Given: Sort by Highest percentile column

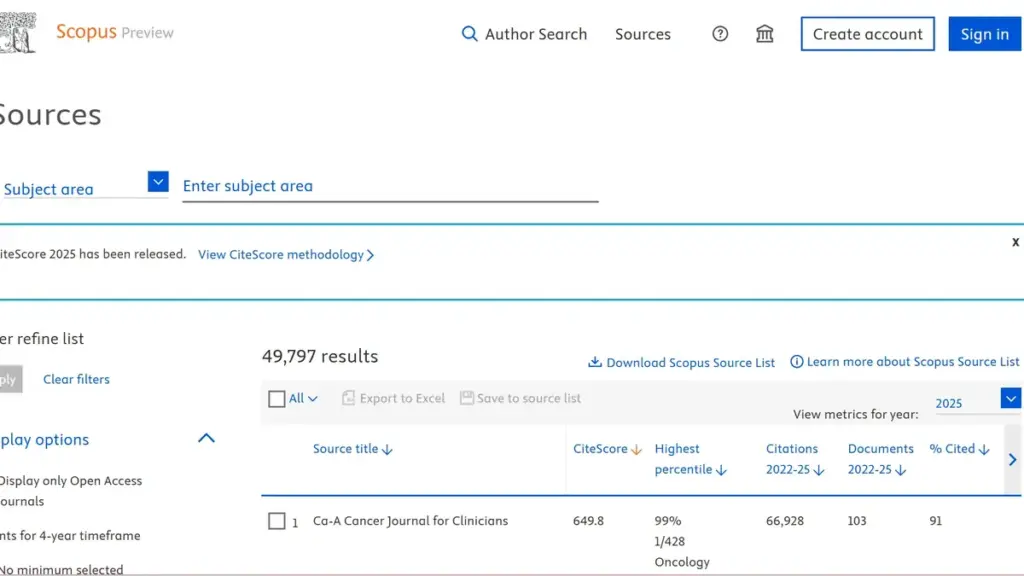Looking at the screenshot, I should click(x=683, y=459).
